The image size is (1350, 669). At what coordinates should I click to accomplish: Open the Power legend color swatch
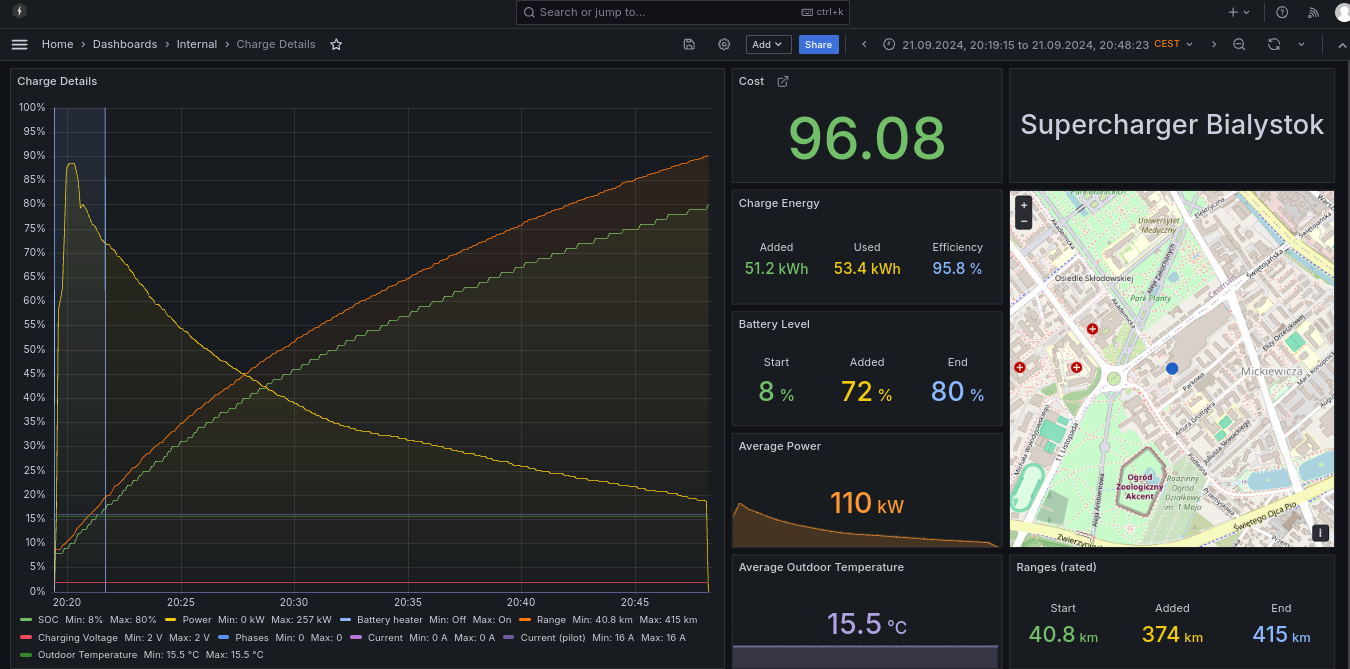(x=171, y=620)
